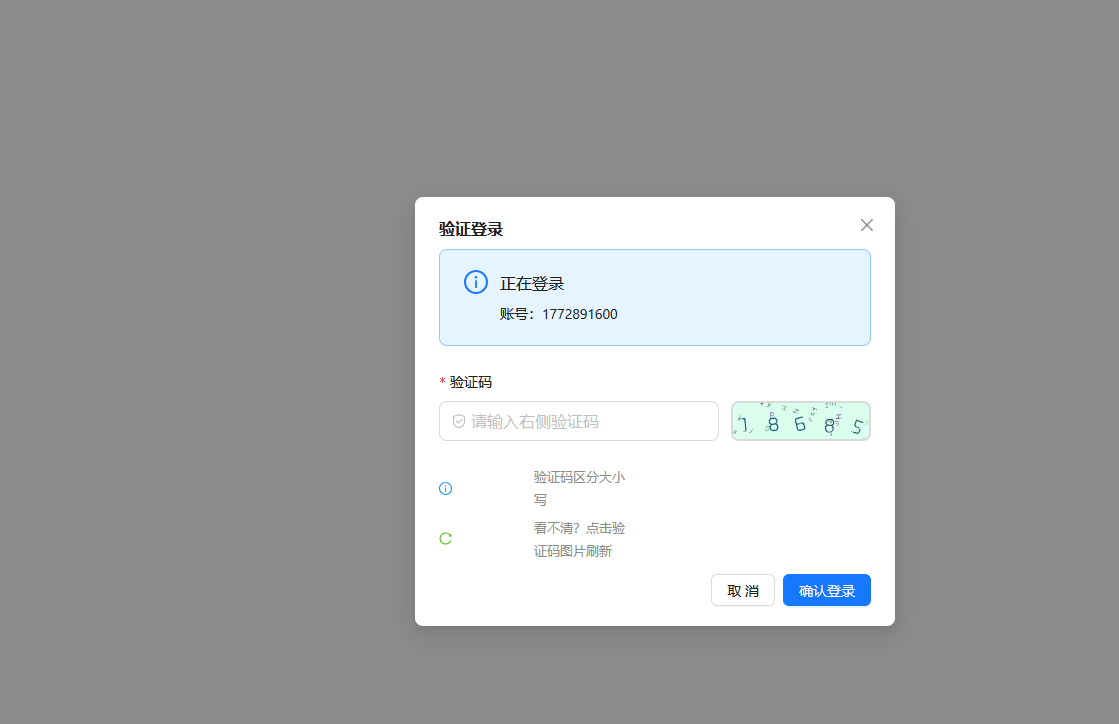Click the small blue info icon near 验证码区分大小写
The height and width of the screenshot is (724, 1119).
point(446,488)
